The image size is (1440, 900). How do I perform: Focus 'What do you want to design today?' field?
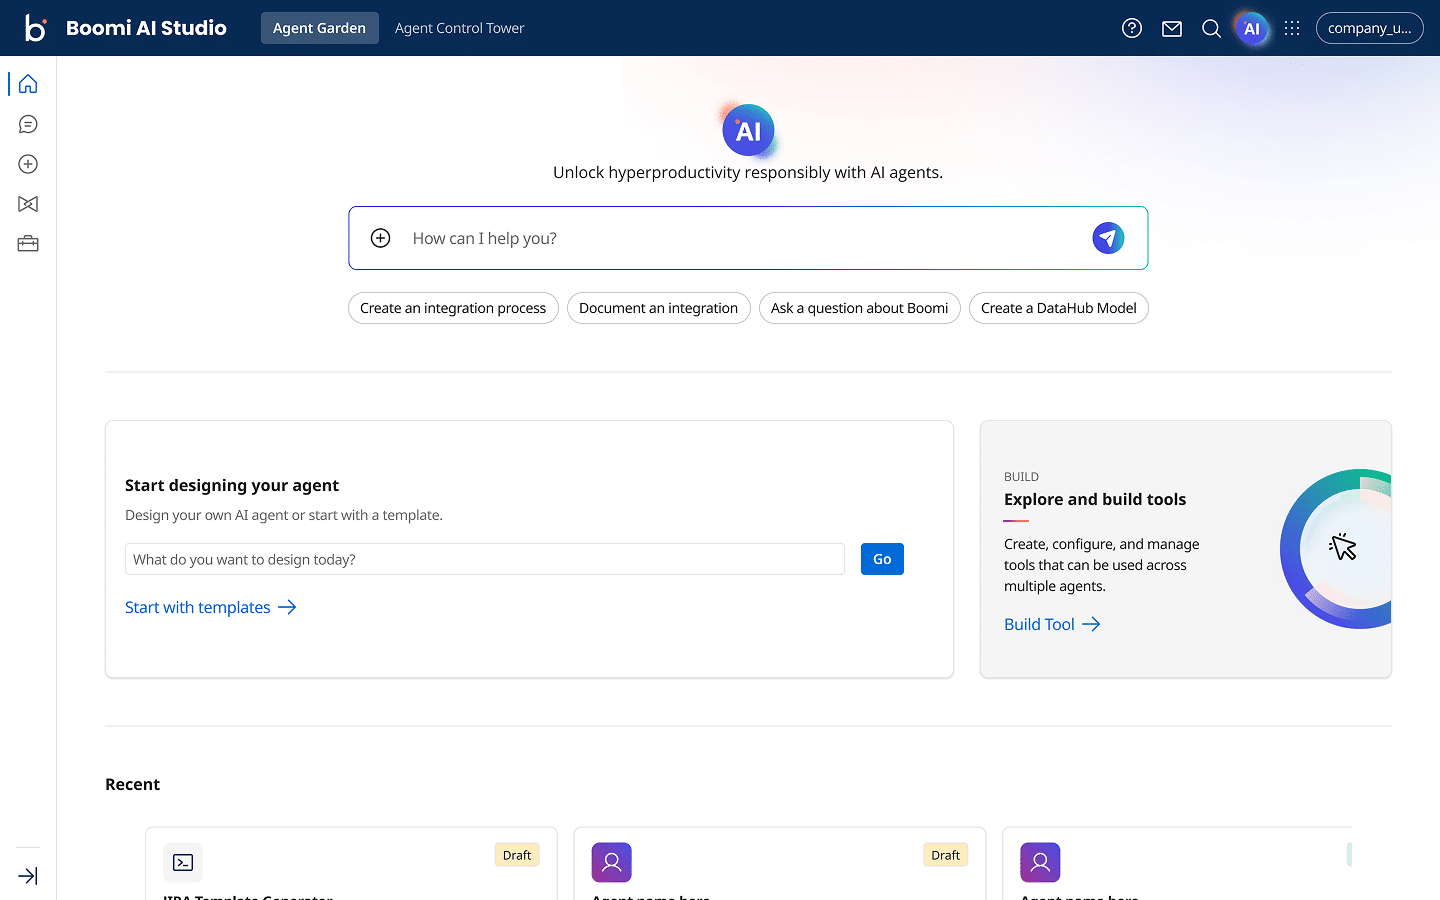pyautogui.click(x=485, y=559)
